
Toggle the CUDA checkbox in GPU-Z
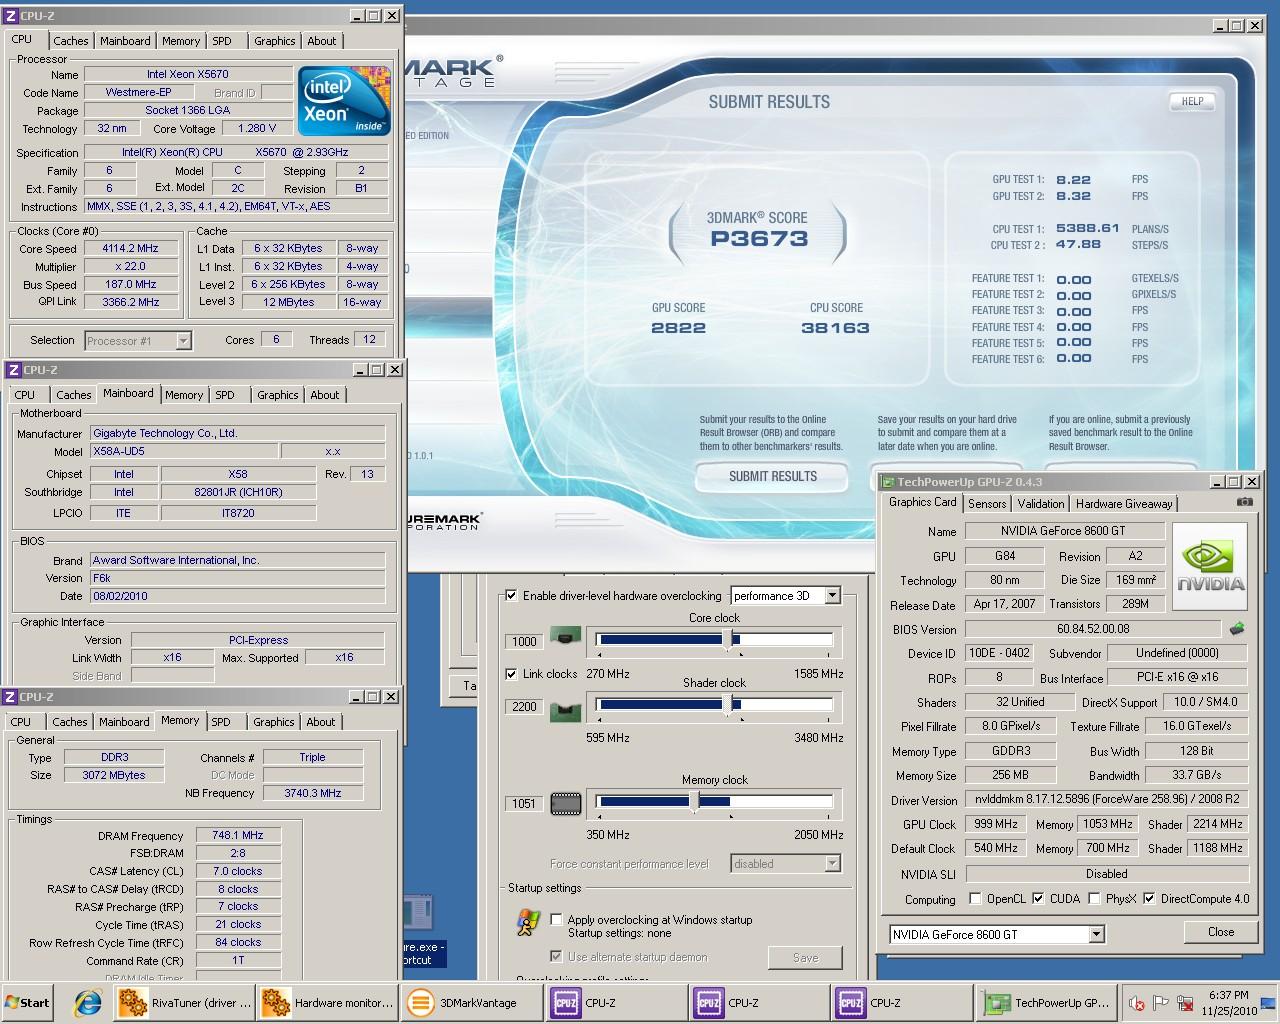1038,898
